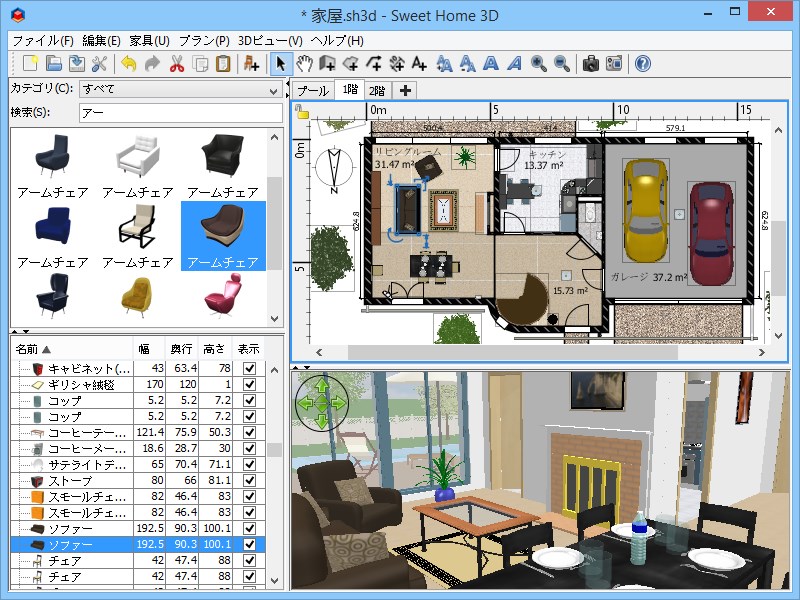This screenshot has width=800, height=600.
Task: Toggle visibility of ストーブ row
Action: coord(249,480)
